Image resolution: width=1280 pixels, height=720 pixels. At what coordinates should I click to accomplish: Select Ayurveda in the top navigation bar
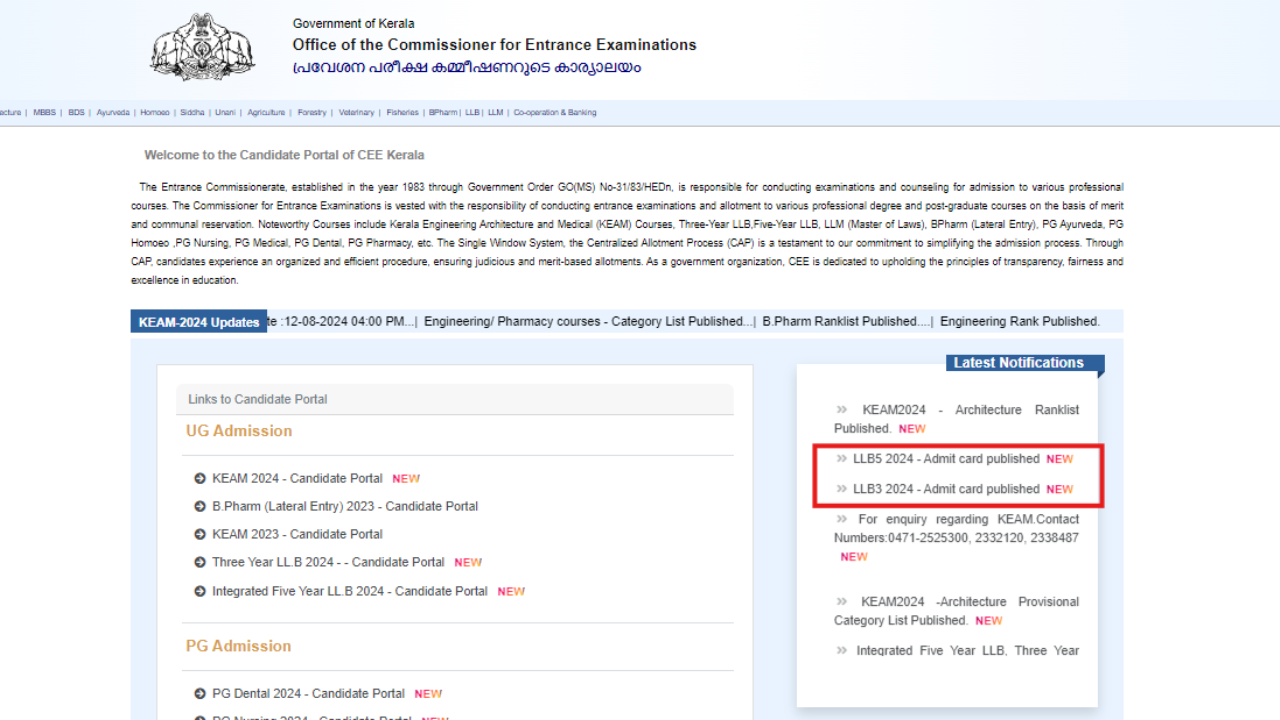click(x=113, y=113)
